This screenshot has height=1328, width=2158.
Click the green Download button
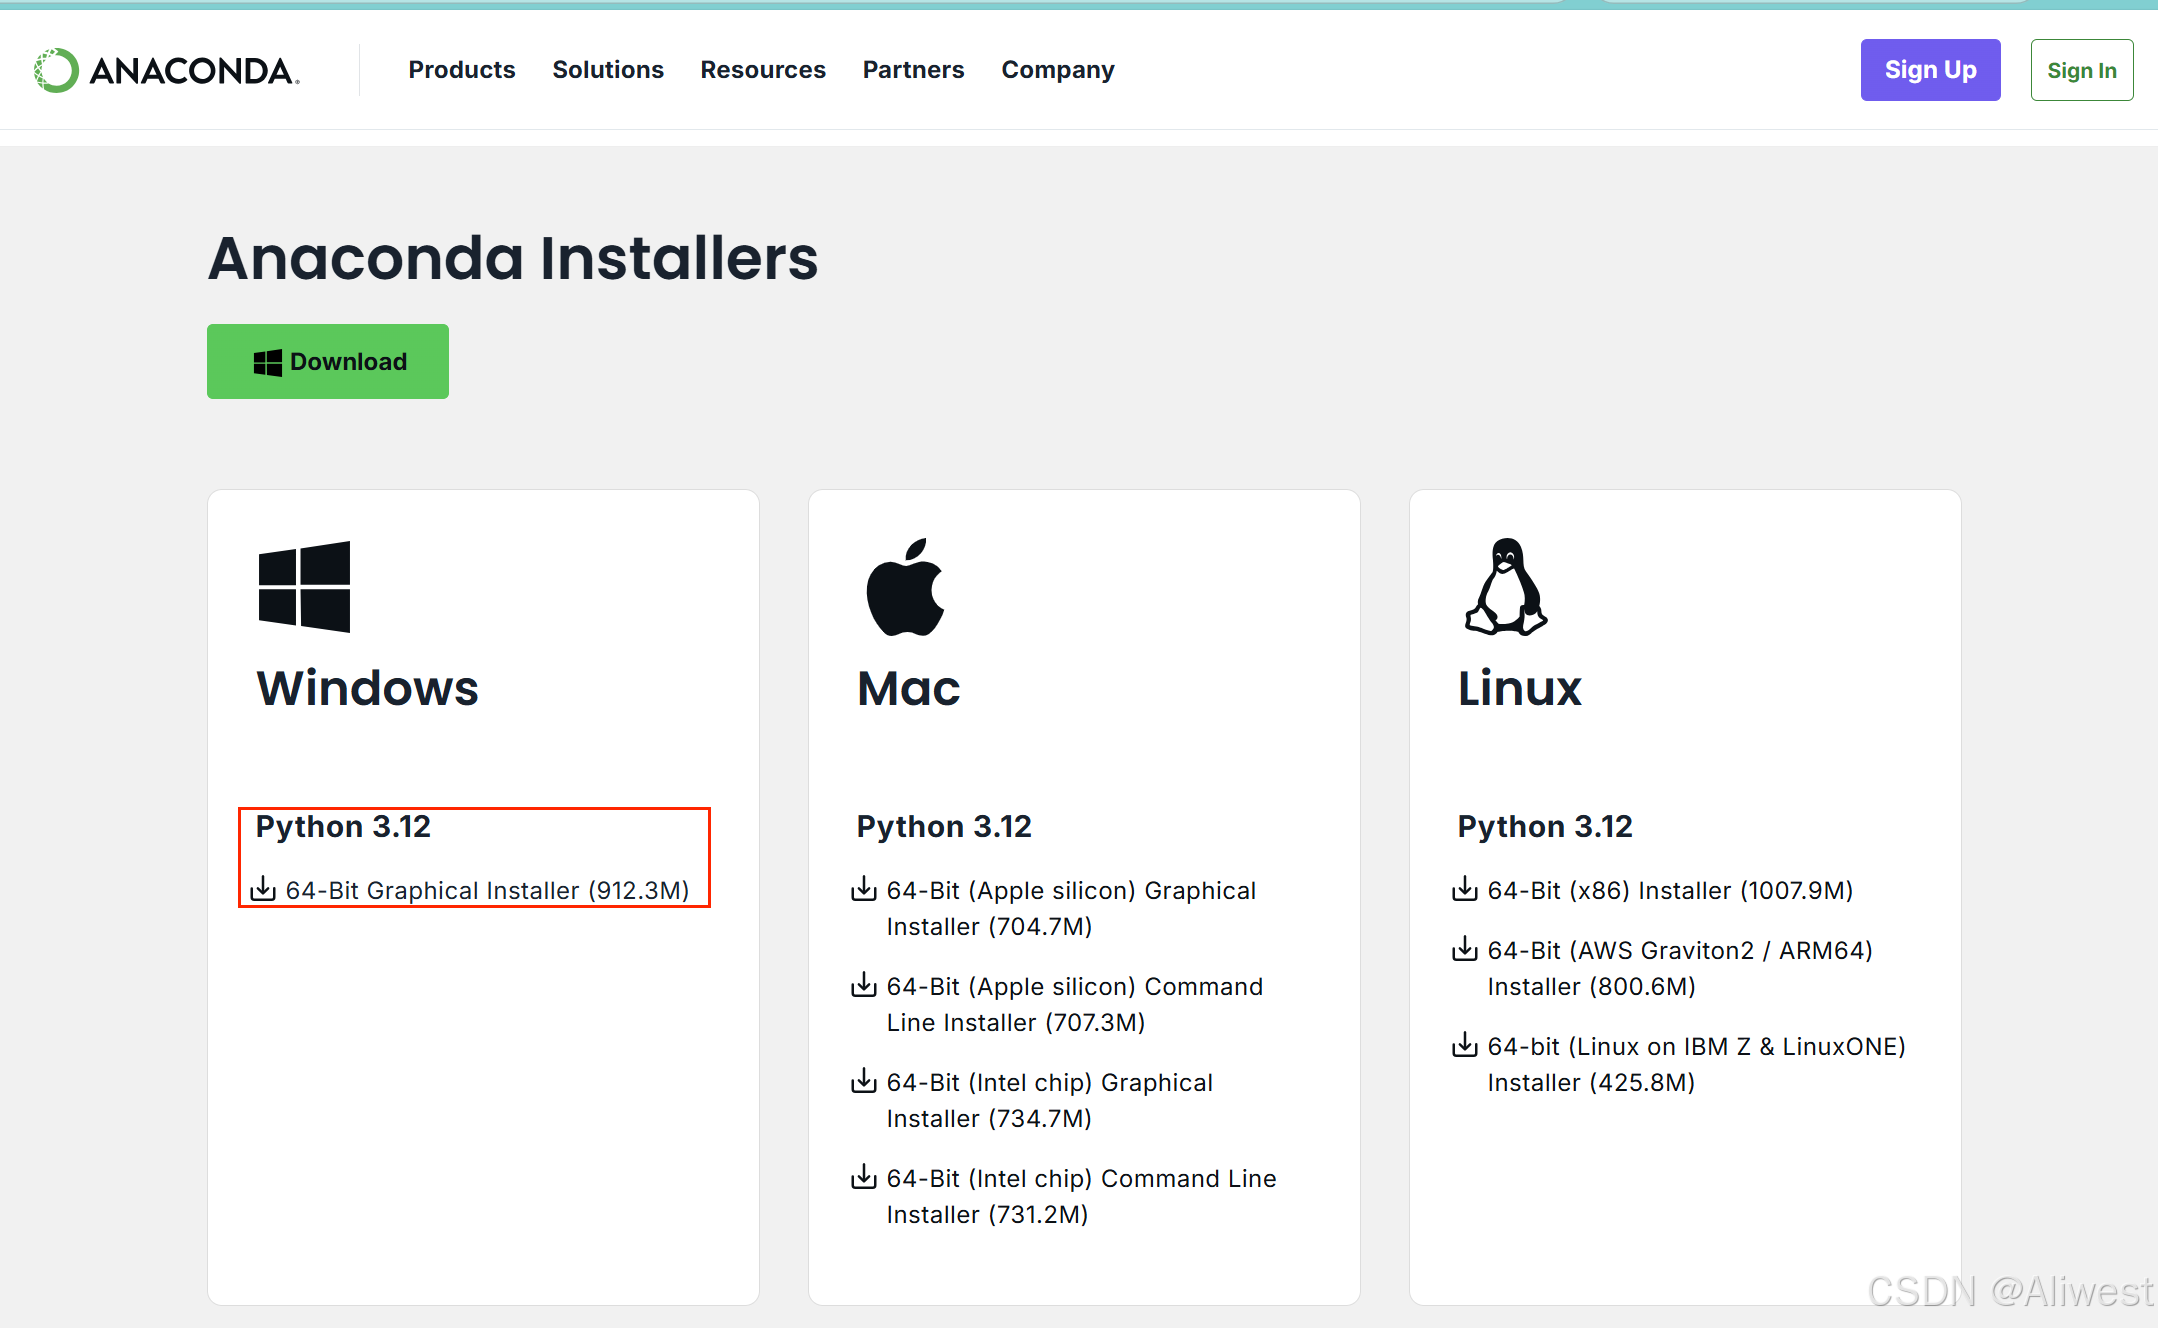327,361
